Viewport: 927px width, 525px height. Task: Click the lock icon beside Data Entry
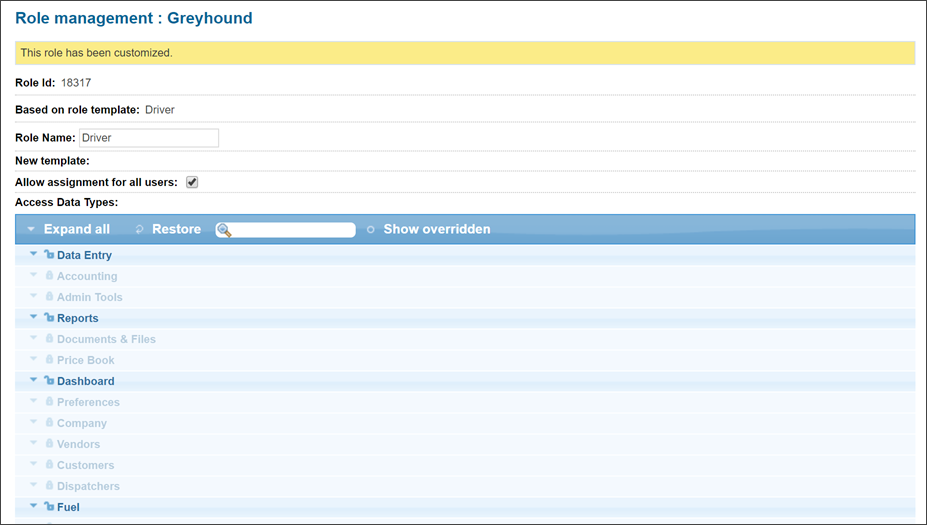click(x=48, y=255)
